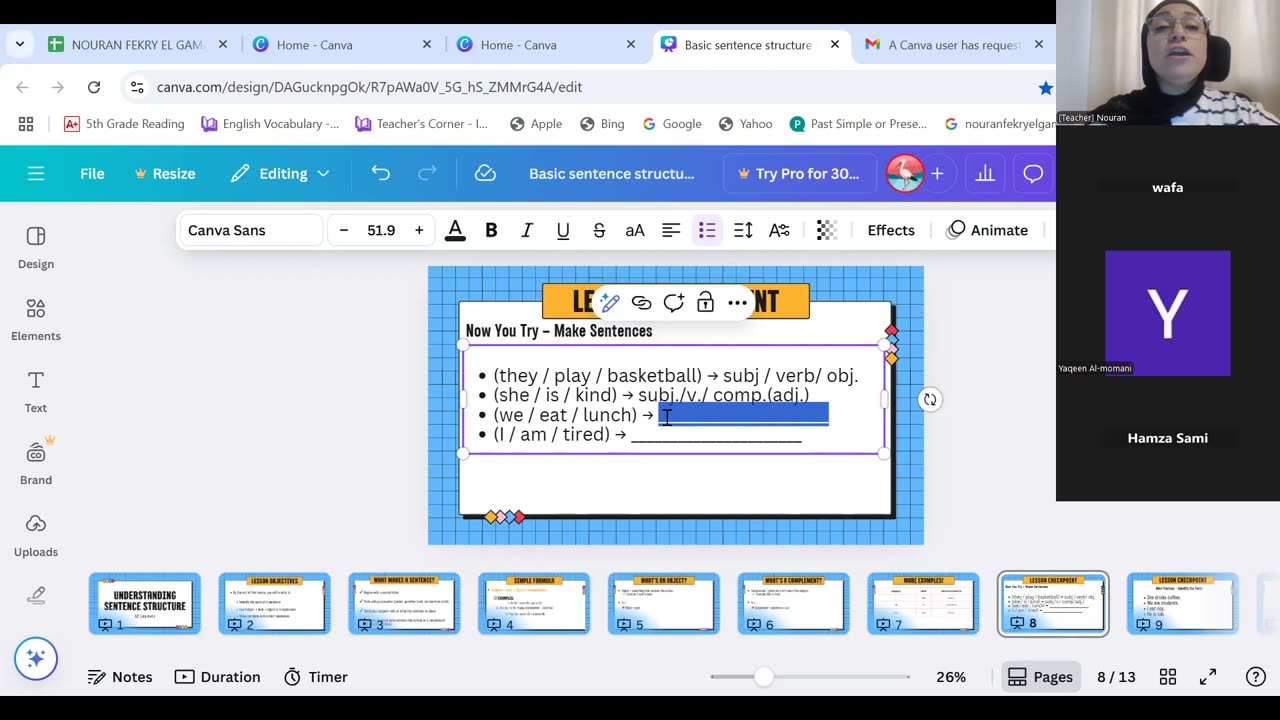The width and height of the screenshot is (1280, 720).
Task: Click the 26% zoom level
Action: (x=951, y=677)
